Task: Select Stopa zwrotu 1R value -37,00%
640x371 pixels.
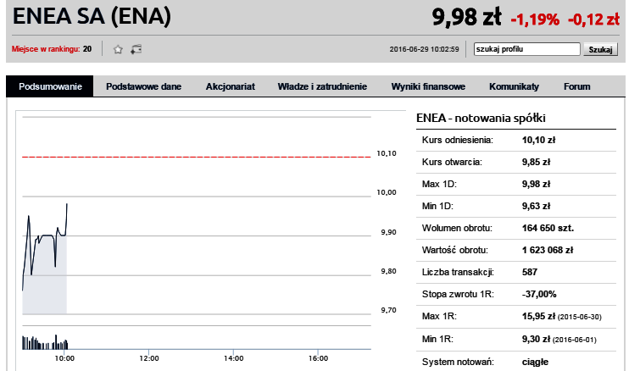Action: tap(539, 294)
